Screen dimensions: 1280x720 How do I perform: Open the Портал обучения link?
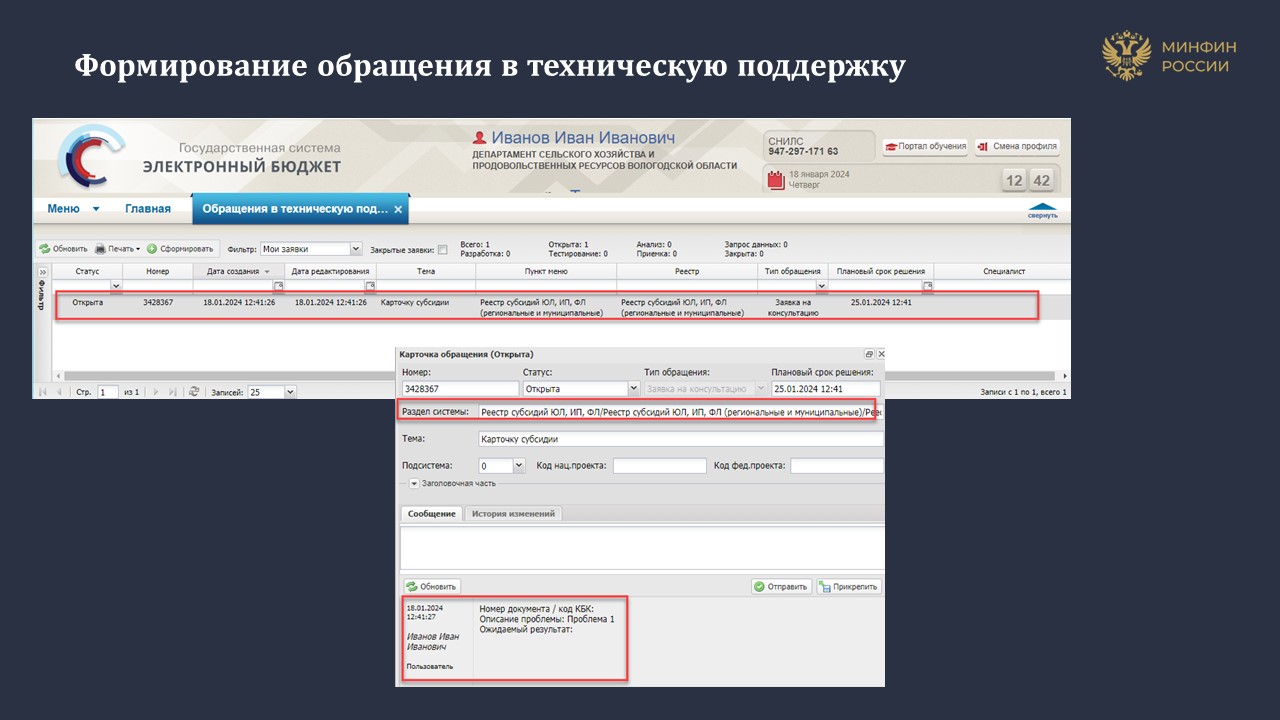click(x=925, y=146)
